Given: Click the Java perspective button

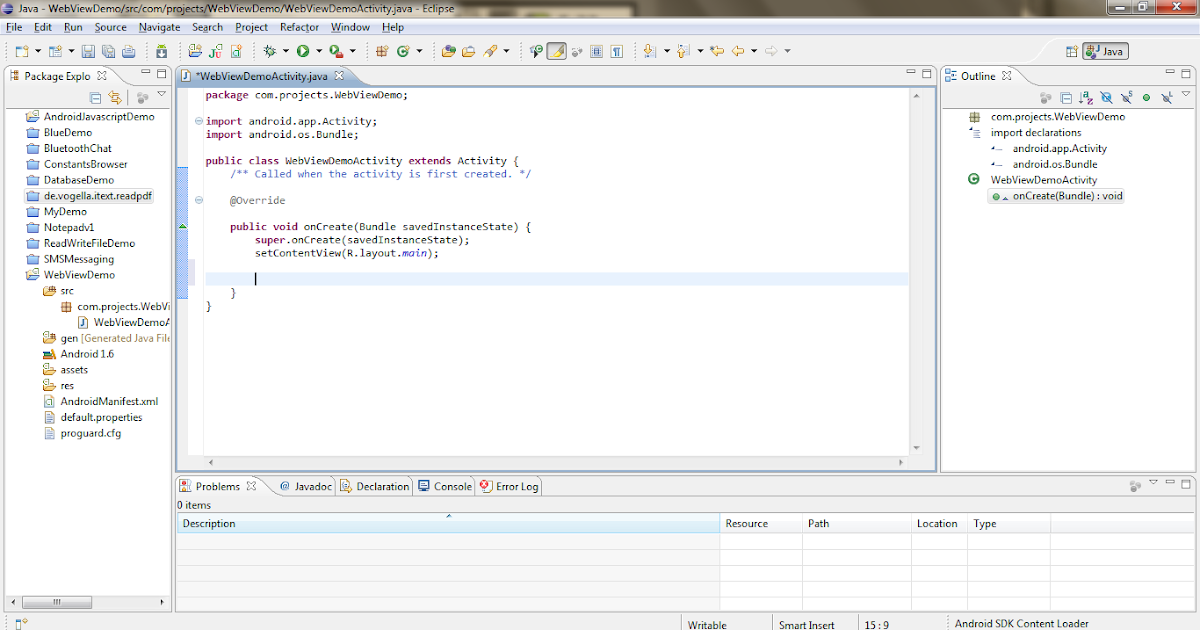Looking at the screenshot, I should (1106, 50).
